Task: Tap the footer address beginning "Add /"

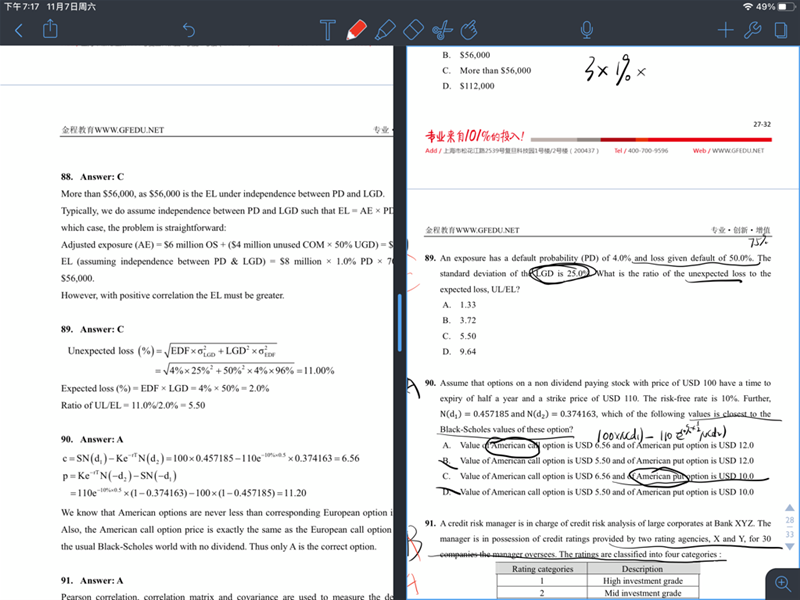Action: (512, 151)
